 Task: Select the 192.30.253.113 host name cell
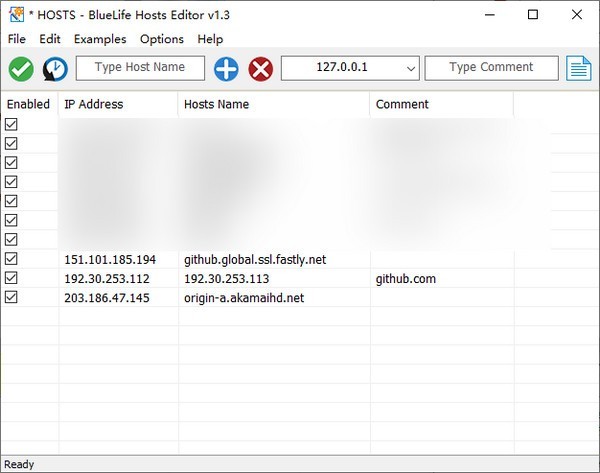point(227,279)
